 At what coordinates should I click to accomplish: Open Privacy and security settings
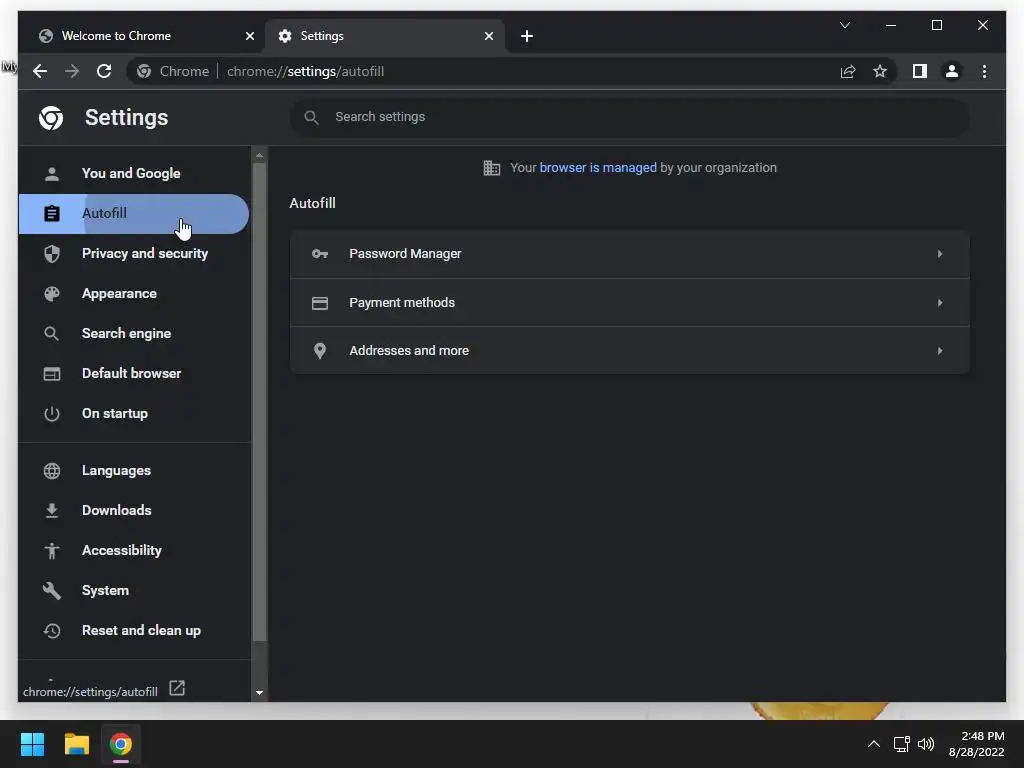[x=133, y=253]
